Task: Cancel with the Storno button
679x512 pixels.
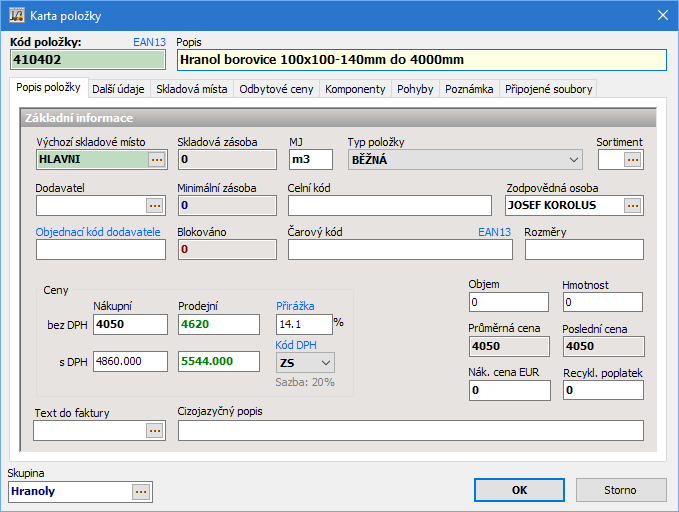Action: pos(621,490)
